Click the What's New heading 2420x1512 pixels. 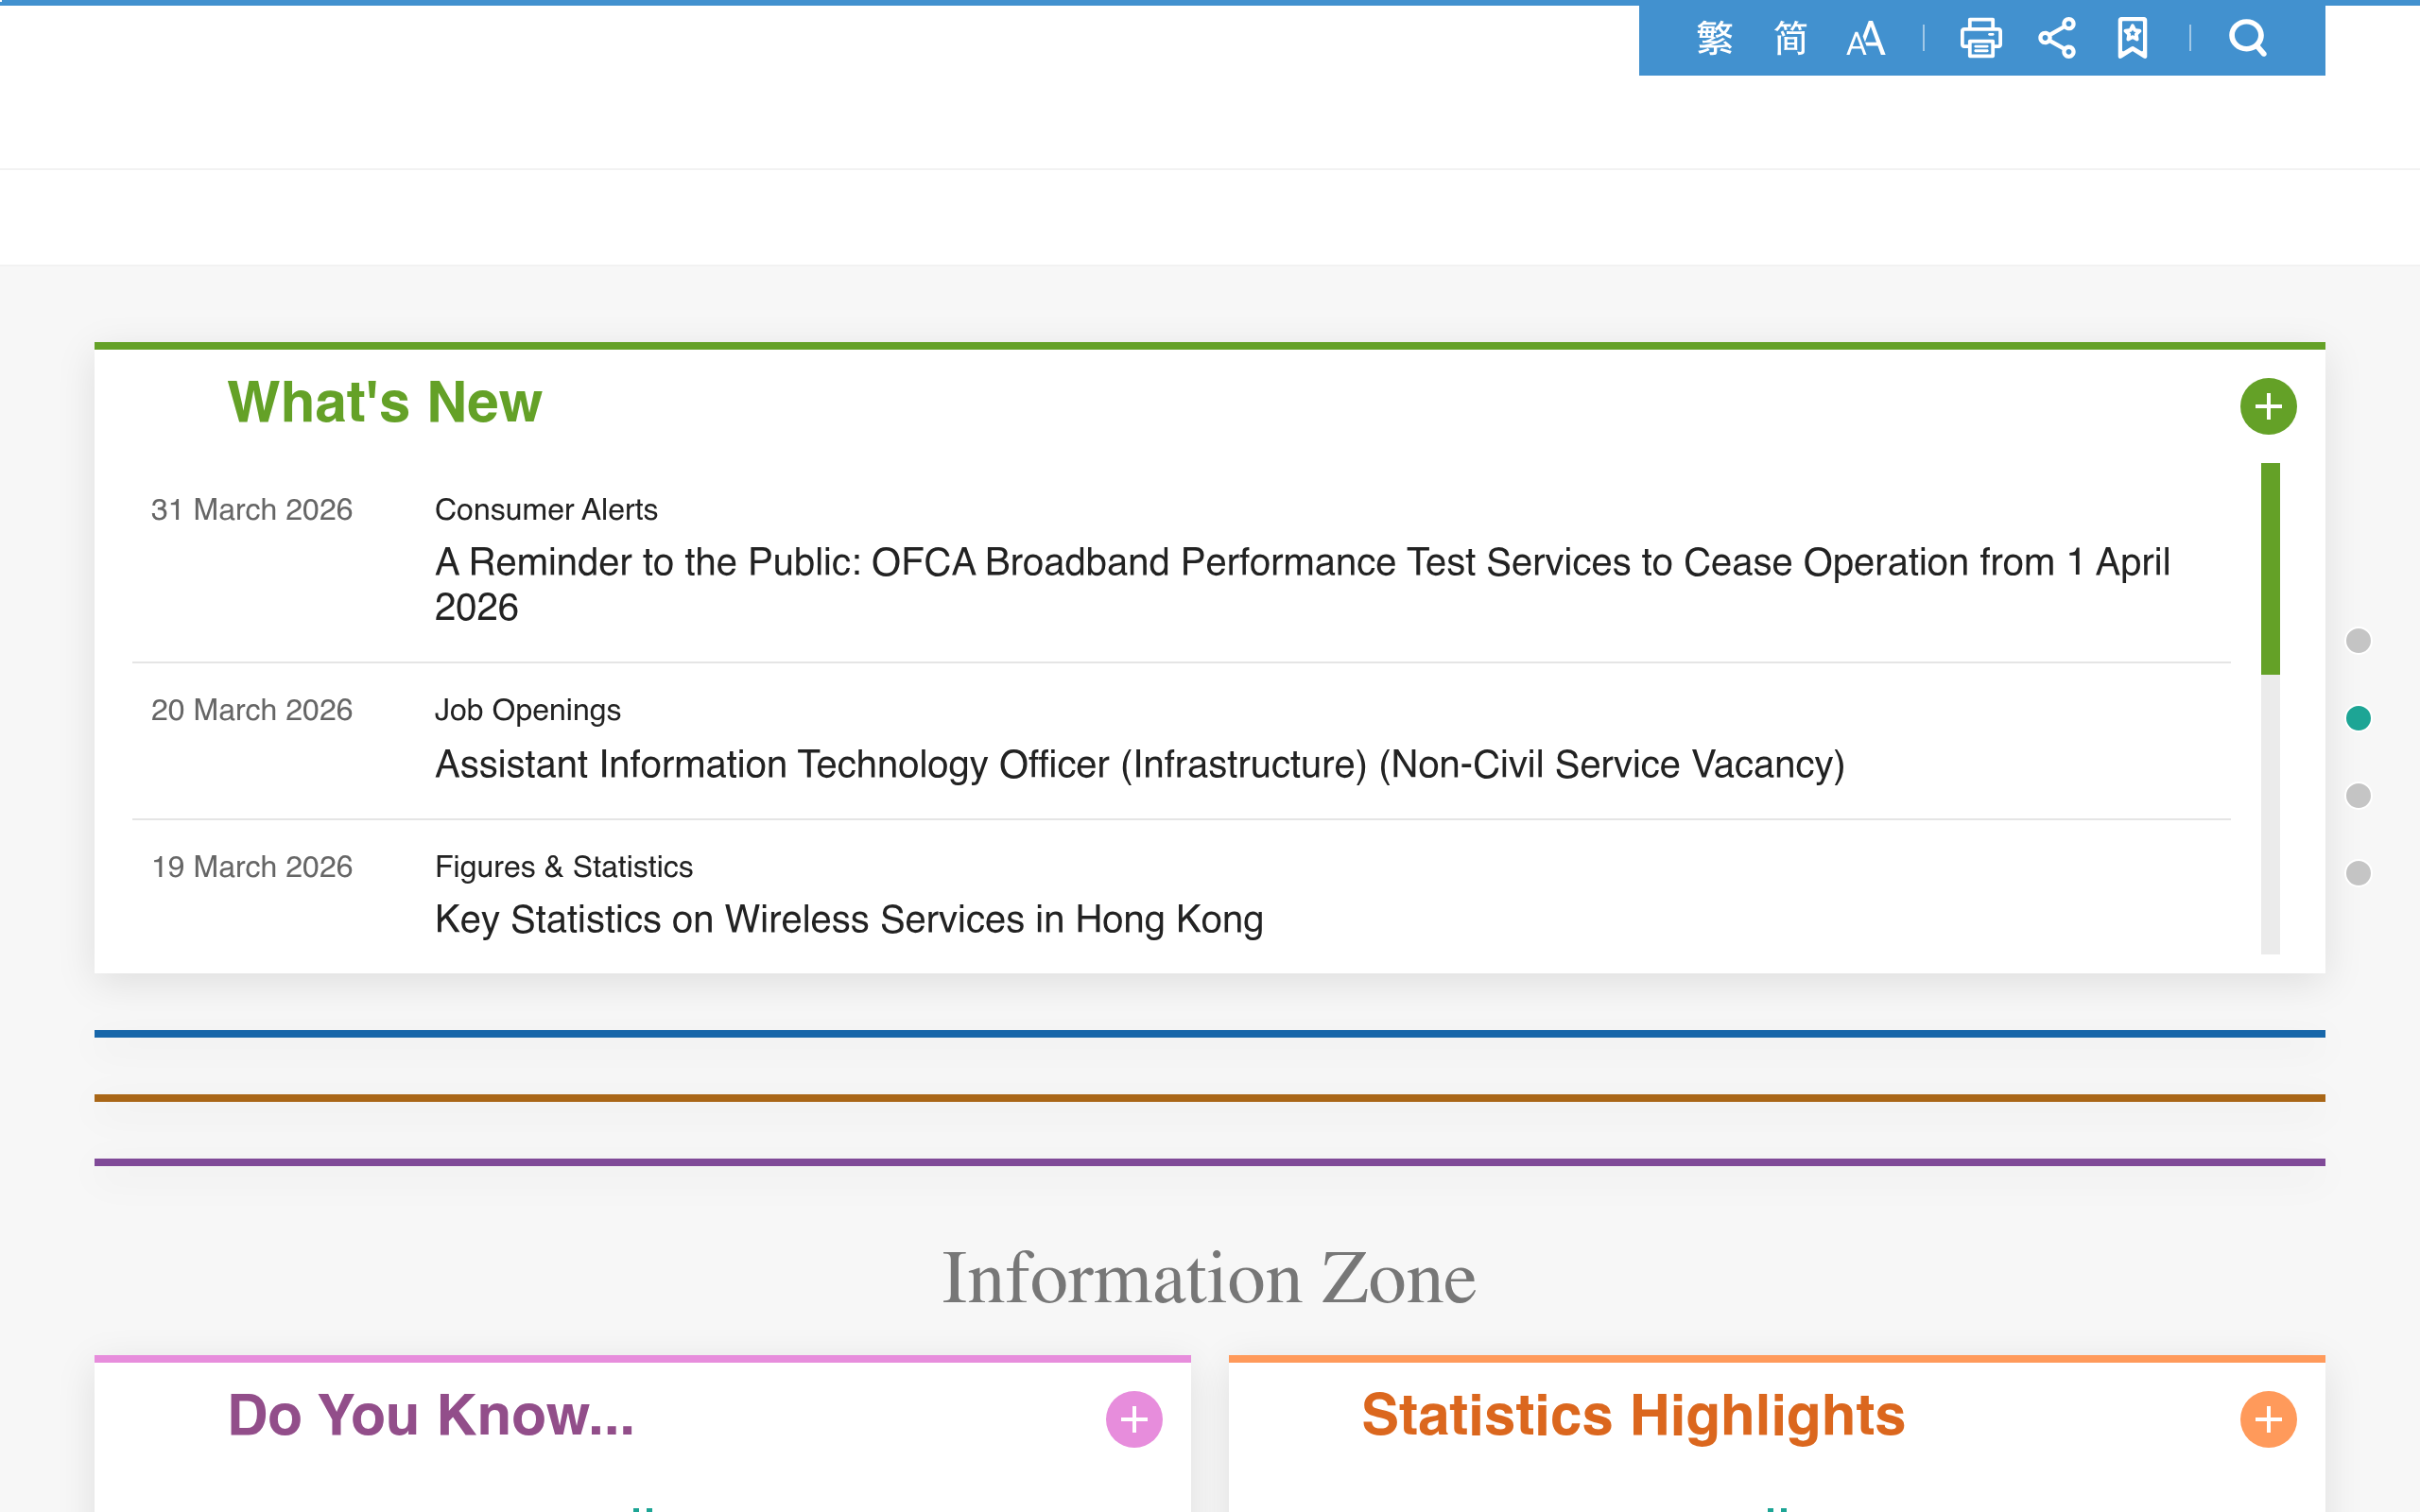point(384,402)
